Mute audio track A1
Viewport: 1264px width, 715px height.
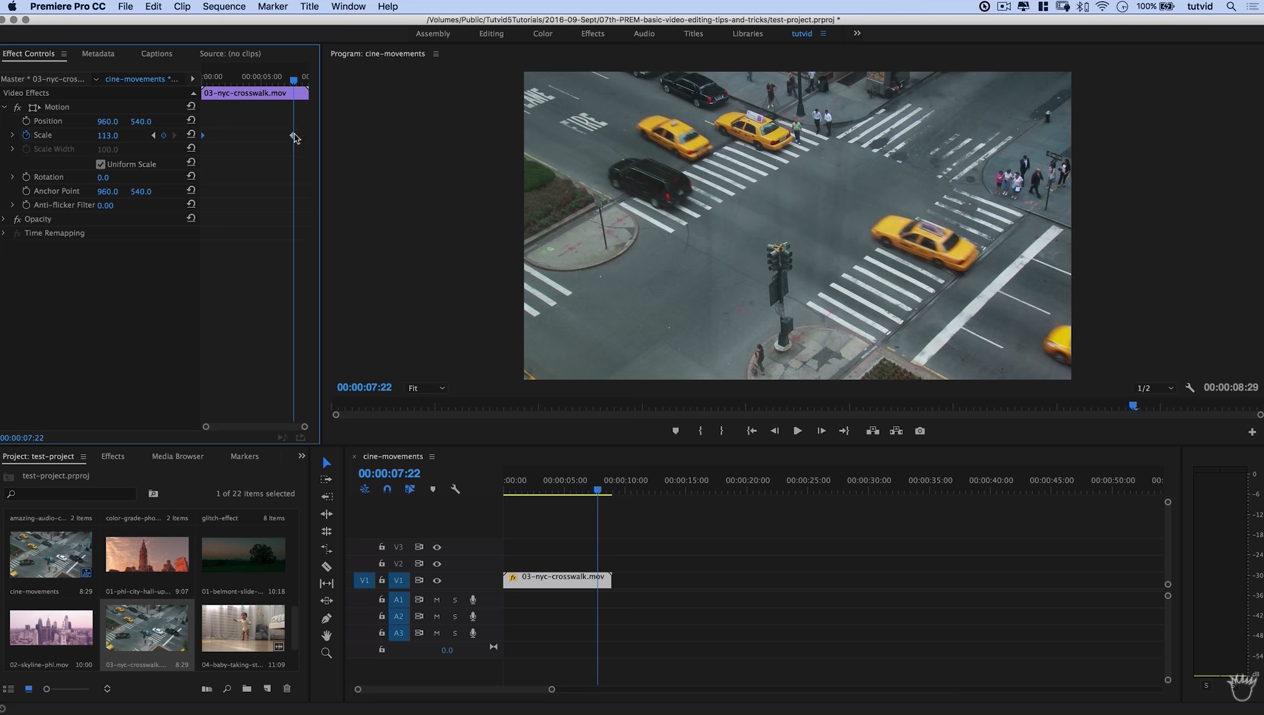pyautogui.click(x=436, y=600)
